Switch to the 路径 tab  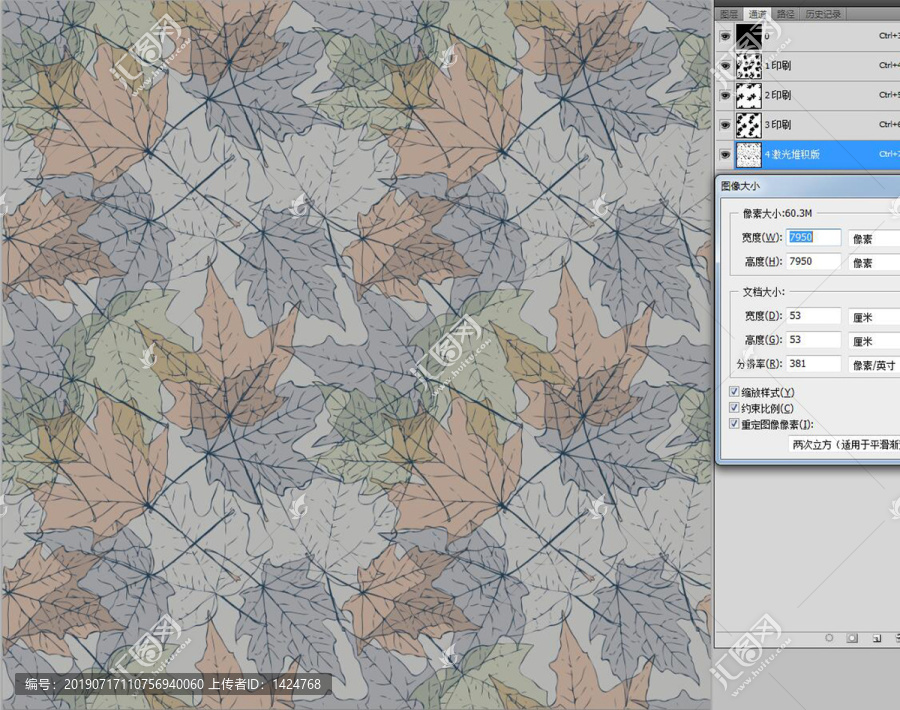pos(785,14)
